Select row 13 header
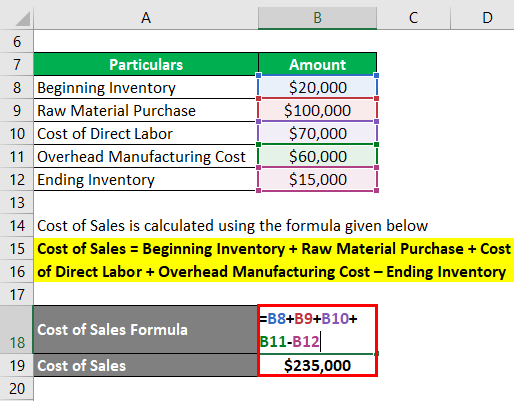Image resolution: width=514 pixels, height=401 pixels. (17, 203)
